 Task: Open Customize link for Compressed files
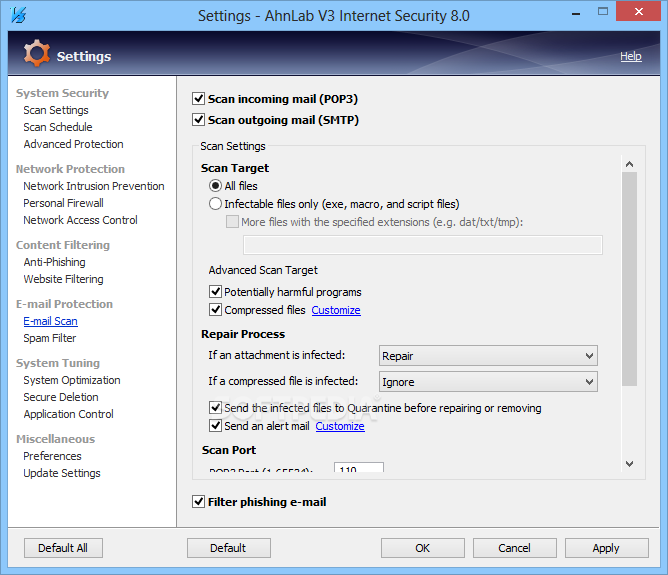[336, 310]
